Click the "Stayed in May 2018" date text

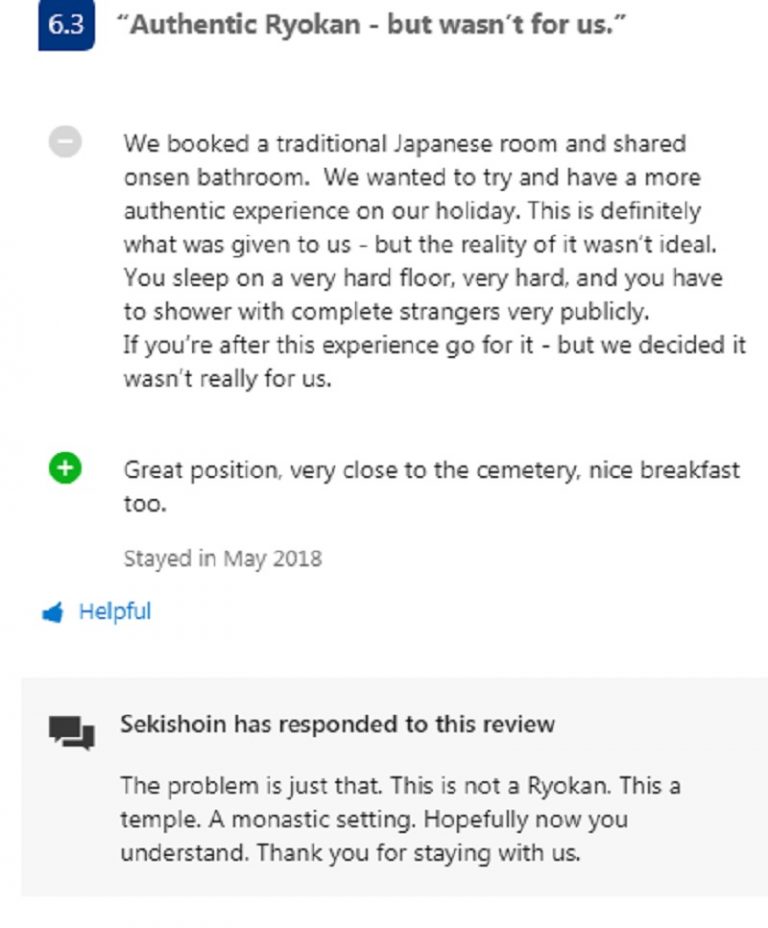click(x=222, y=559)
